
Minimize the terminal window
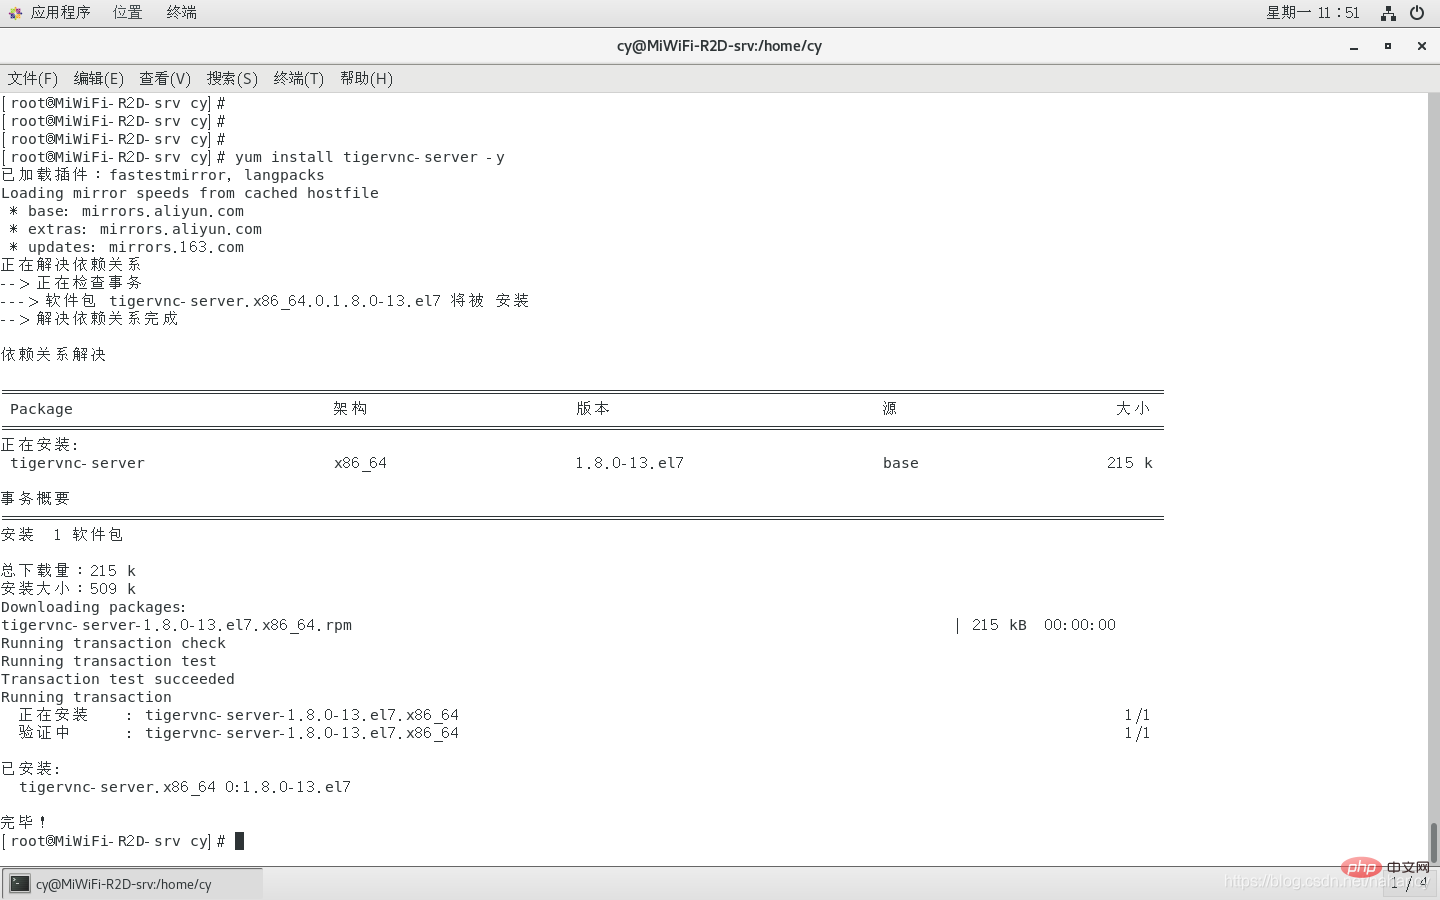pyautogui.click(x=1354, y=46)
